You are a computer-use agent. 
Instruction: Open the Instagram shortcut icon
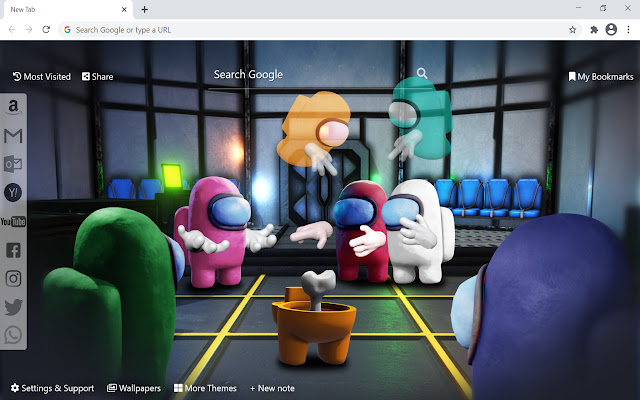pyautogui.click(x=13, y=278)
